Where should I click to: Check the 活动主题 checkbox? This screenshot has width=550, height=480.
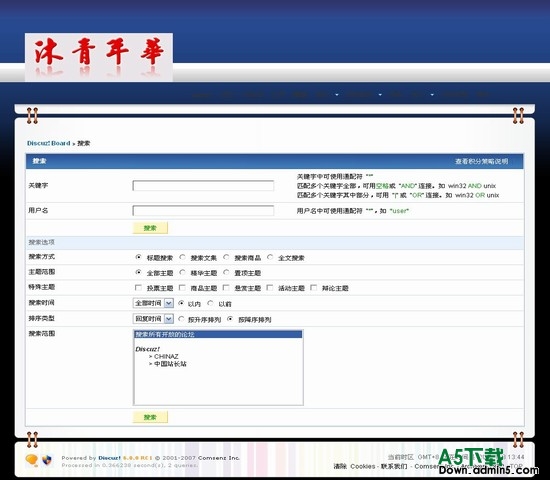click(x=270, y=288)
